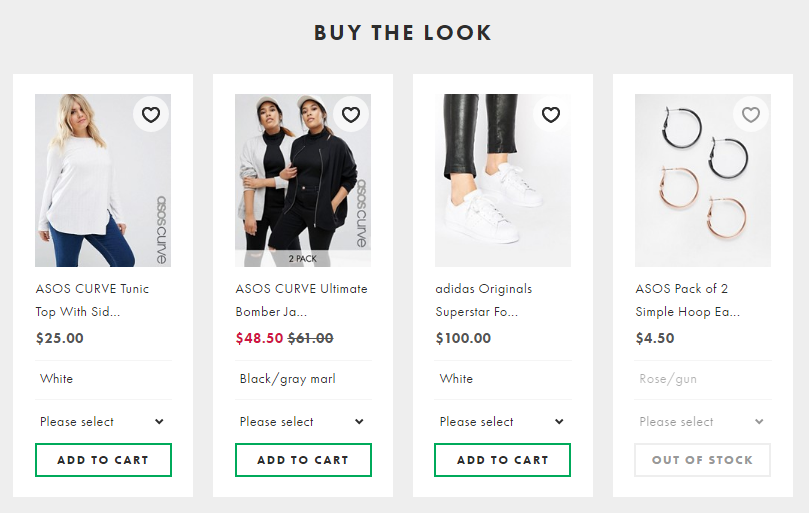Open the Tunic Top product image
Image resolution: width=809 pixels, height=513 pixels.
pyautogui.click(x=103, y=180)
